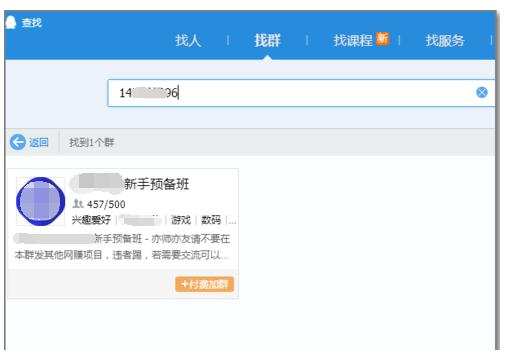
Task: Click the orange 新 badge on 找课程
Action: [382, 38]
